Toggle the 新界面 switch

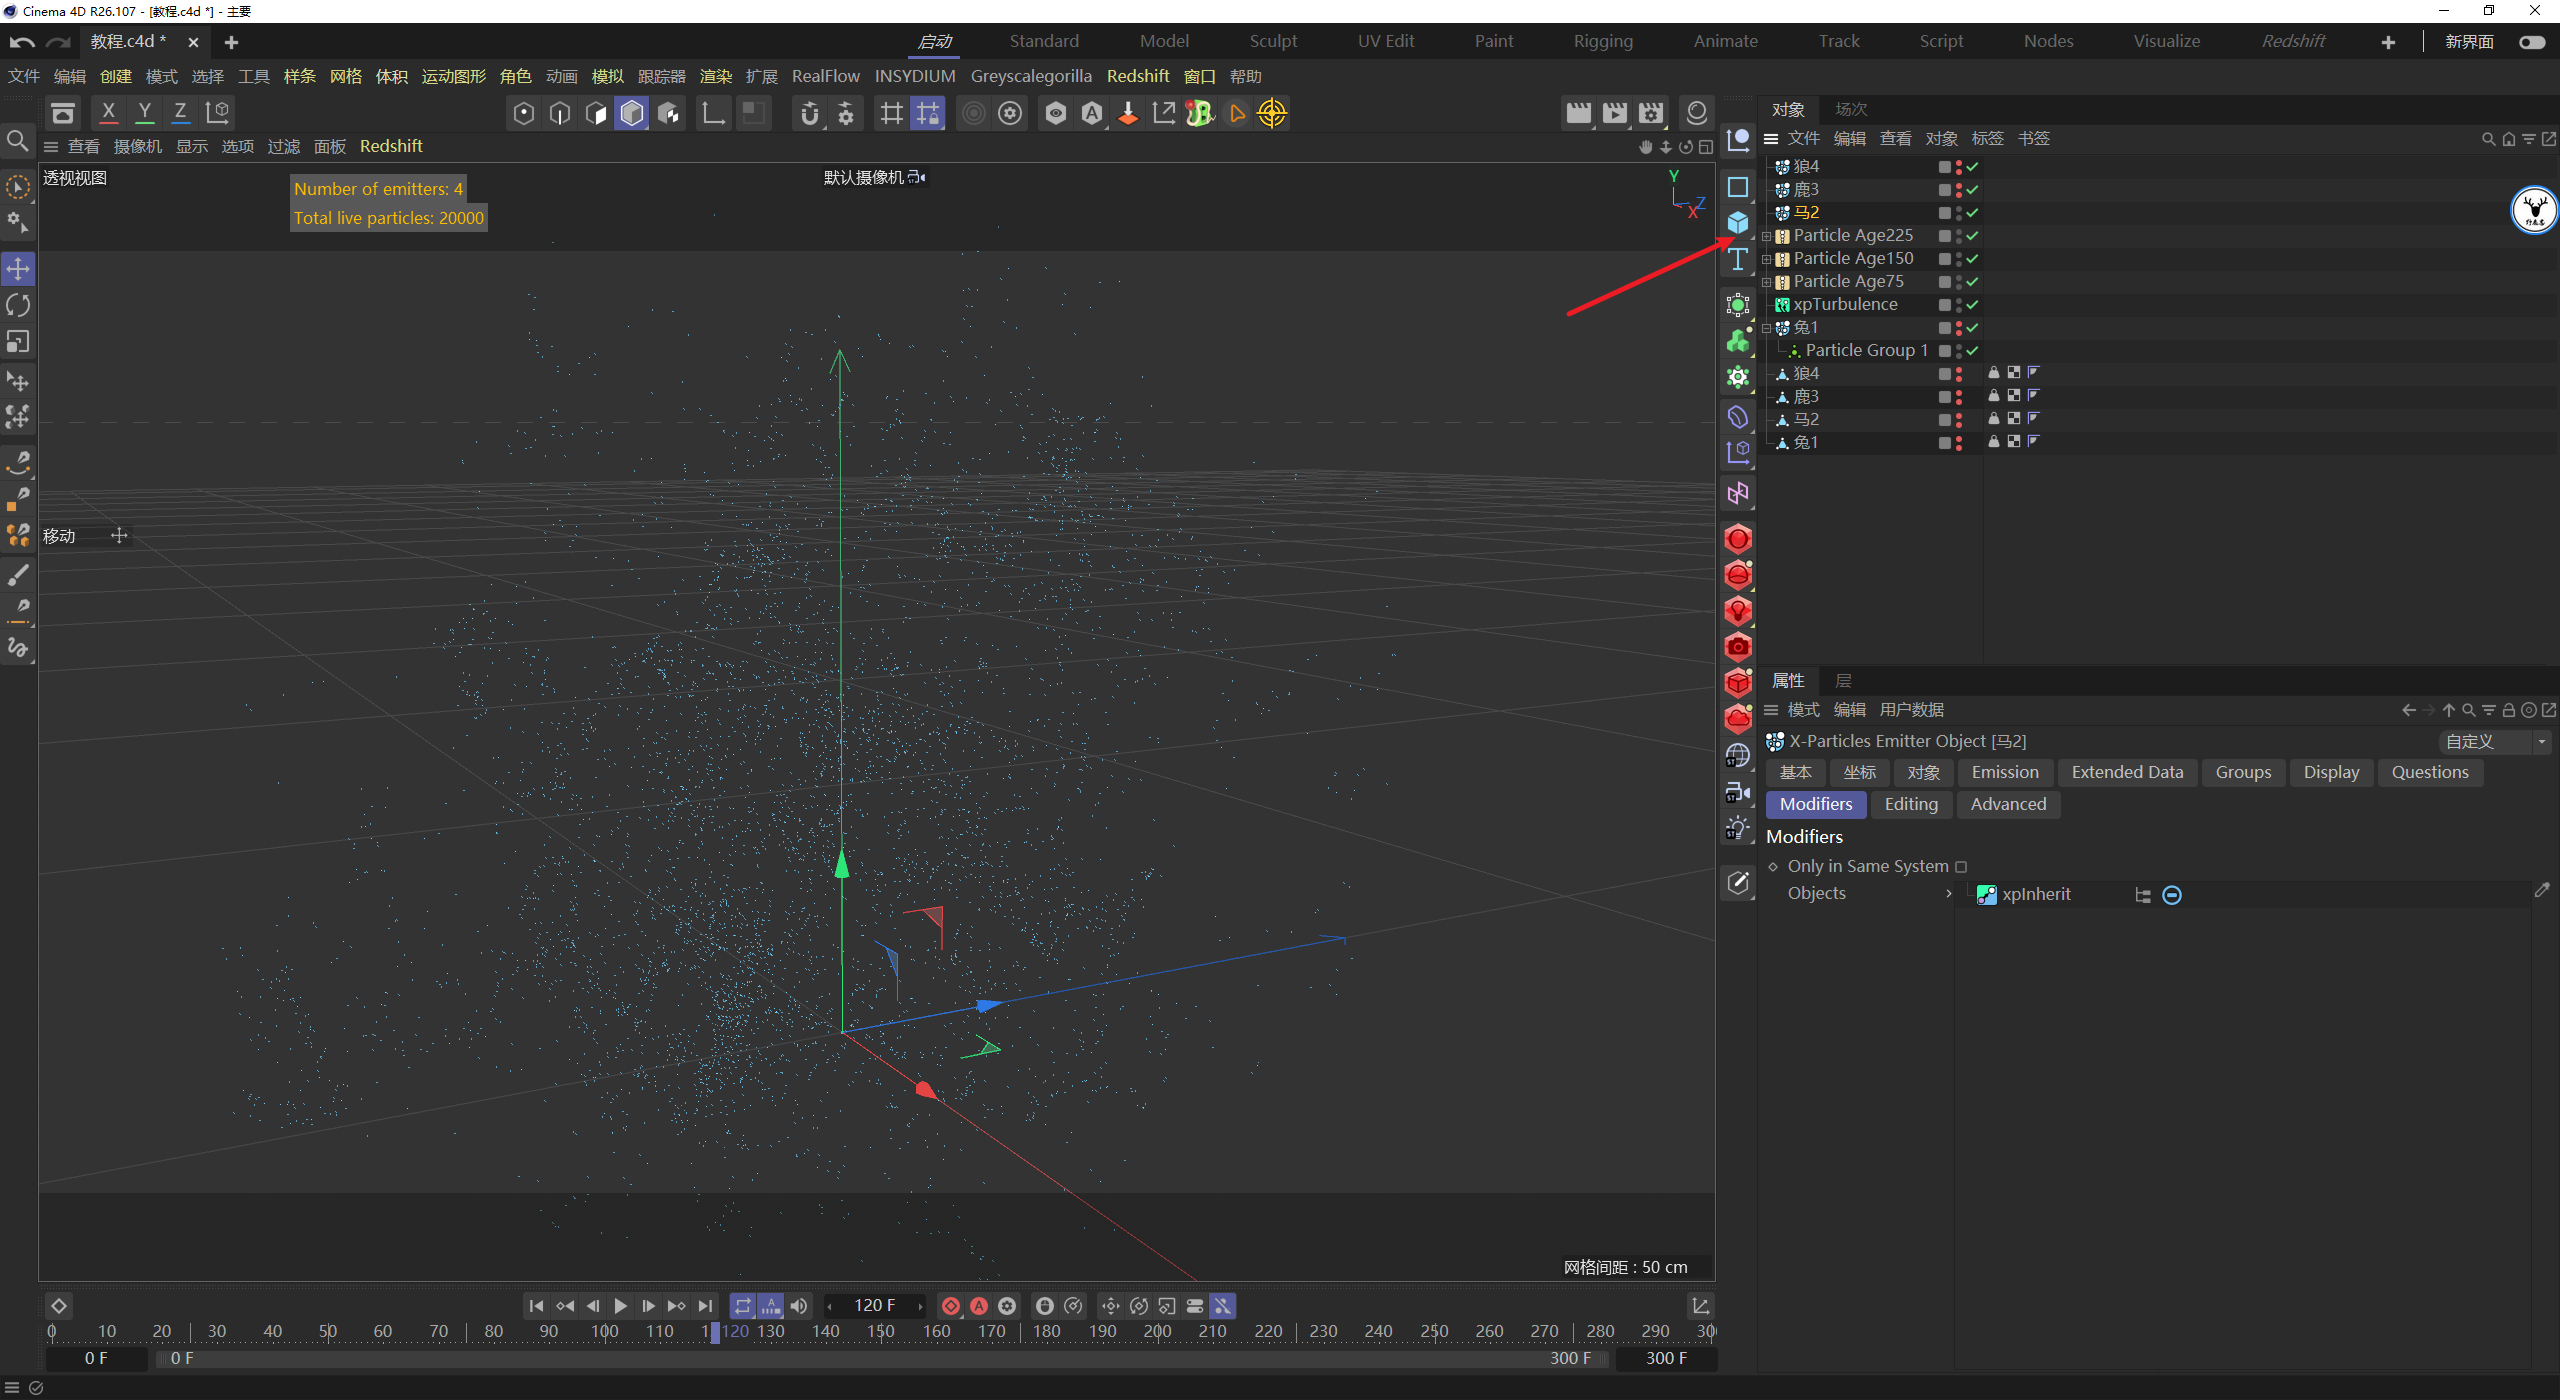coord(2532,42)
